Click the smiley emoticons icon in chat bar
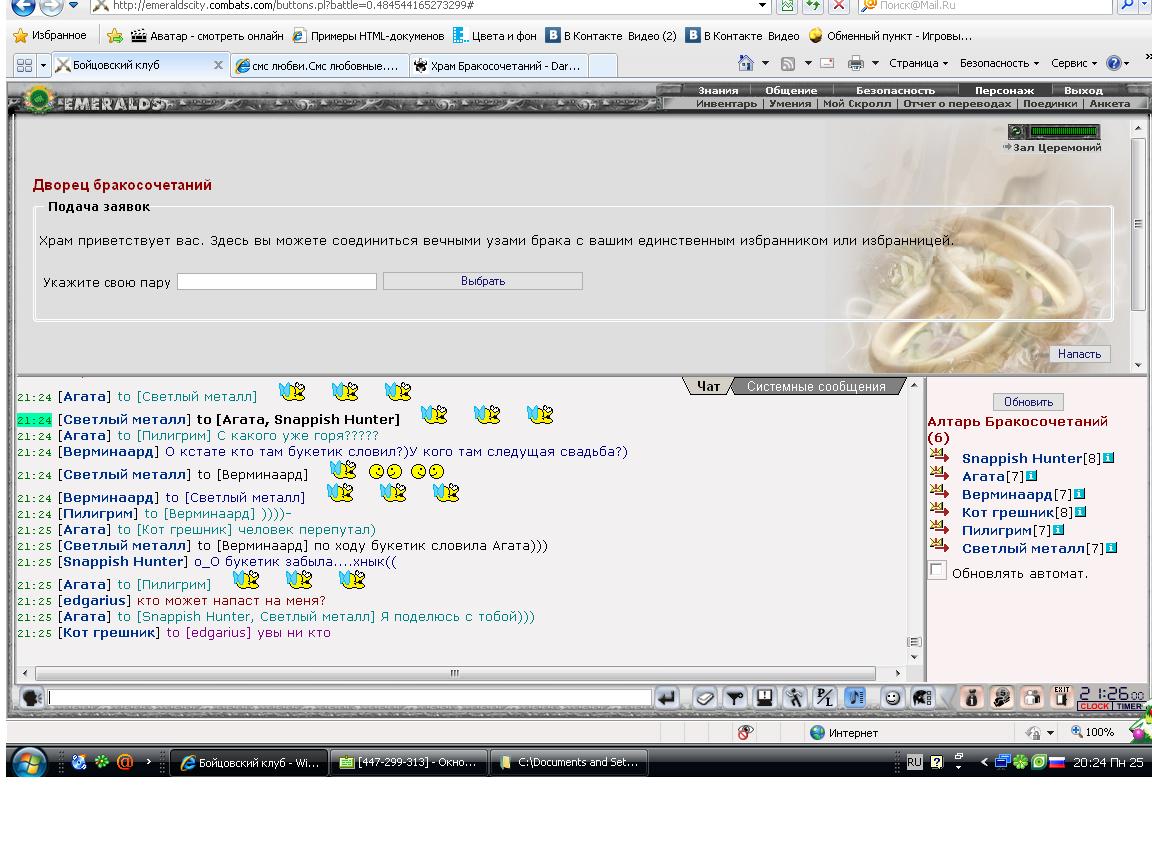 pos(892,697)
